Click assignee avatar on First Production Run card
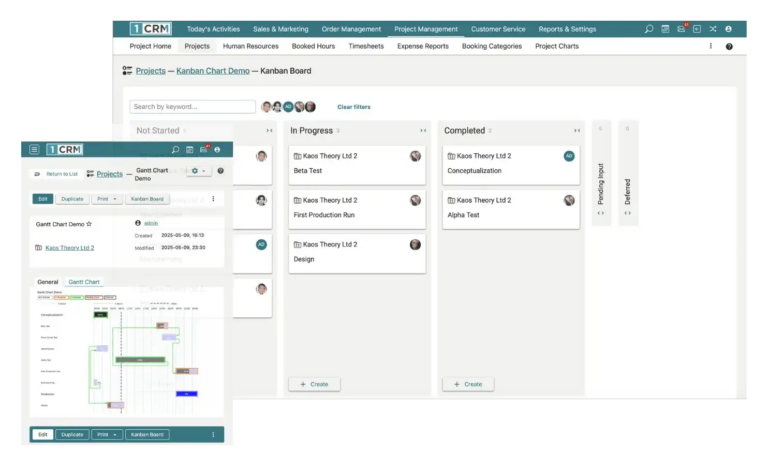 pyautogui.click(x=415, y=200)
